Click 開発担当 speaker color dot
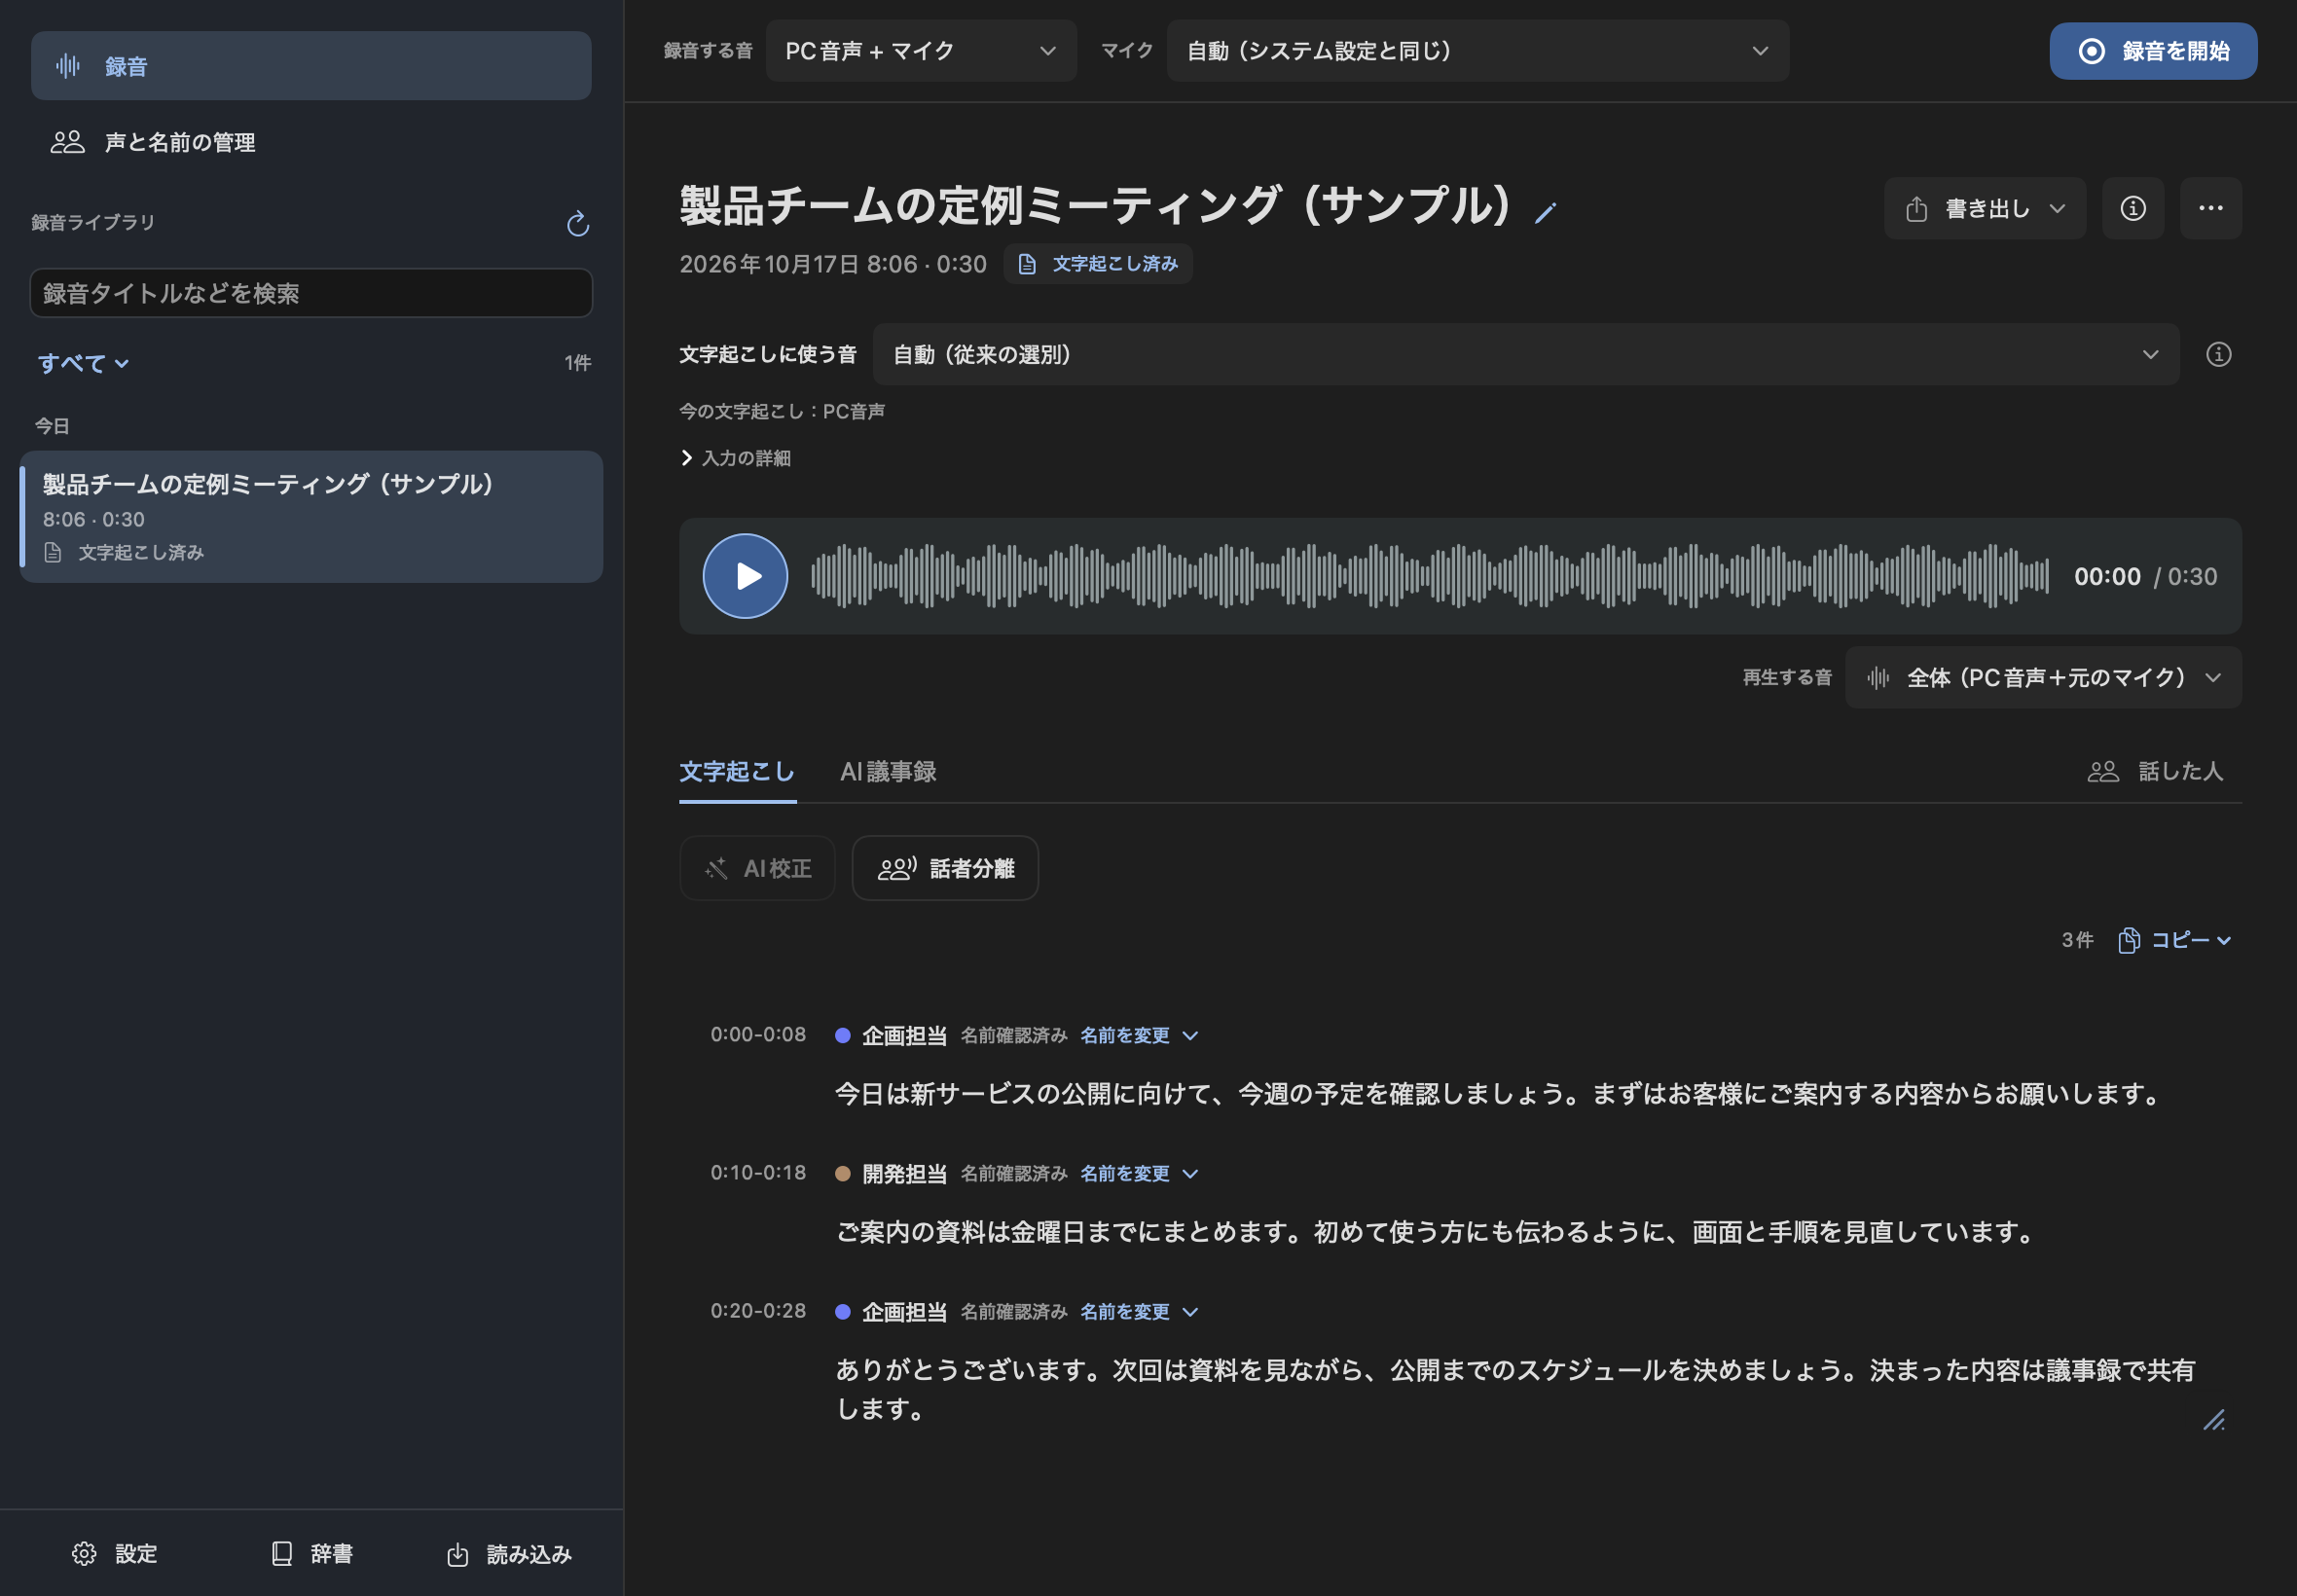The image size is (2297, 1596). point(843,1173)
